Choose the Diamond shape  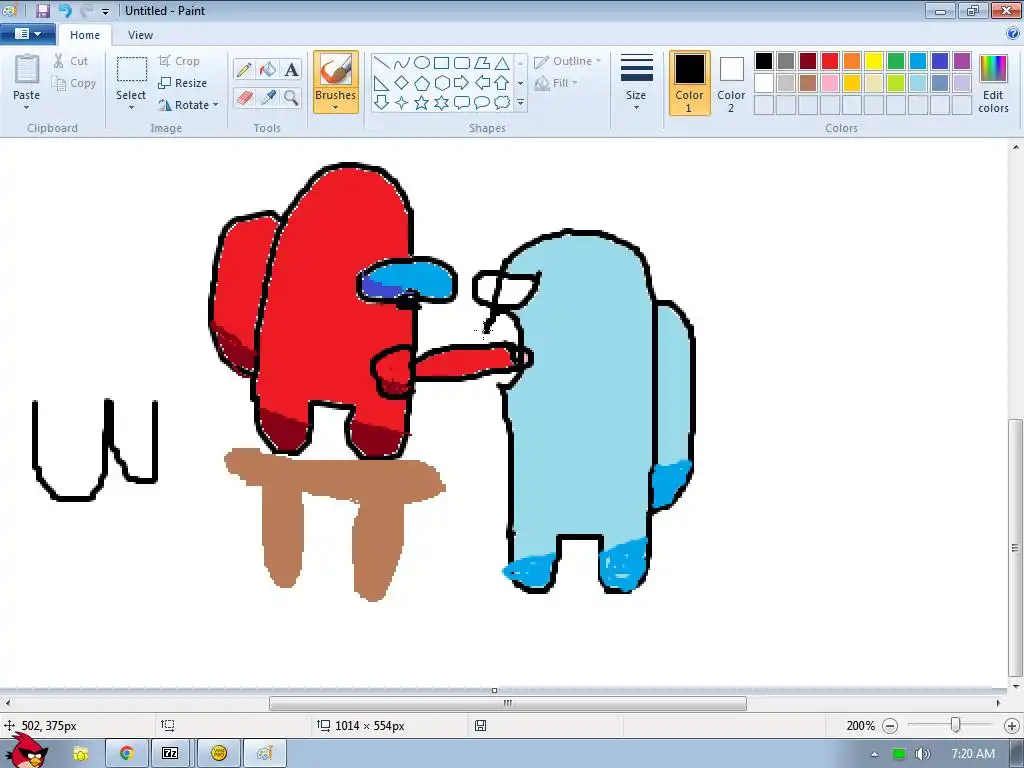tap(402, 83)
